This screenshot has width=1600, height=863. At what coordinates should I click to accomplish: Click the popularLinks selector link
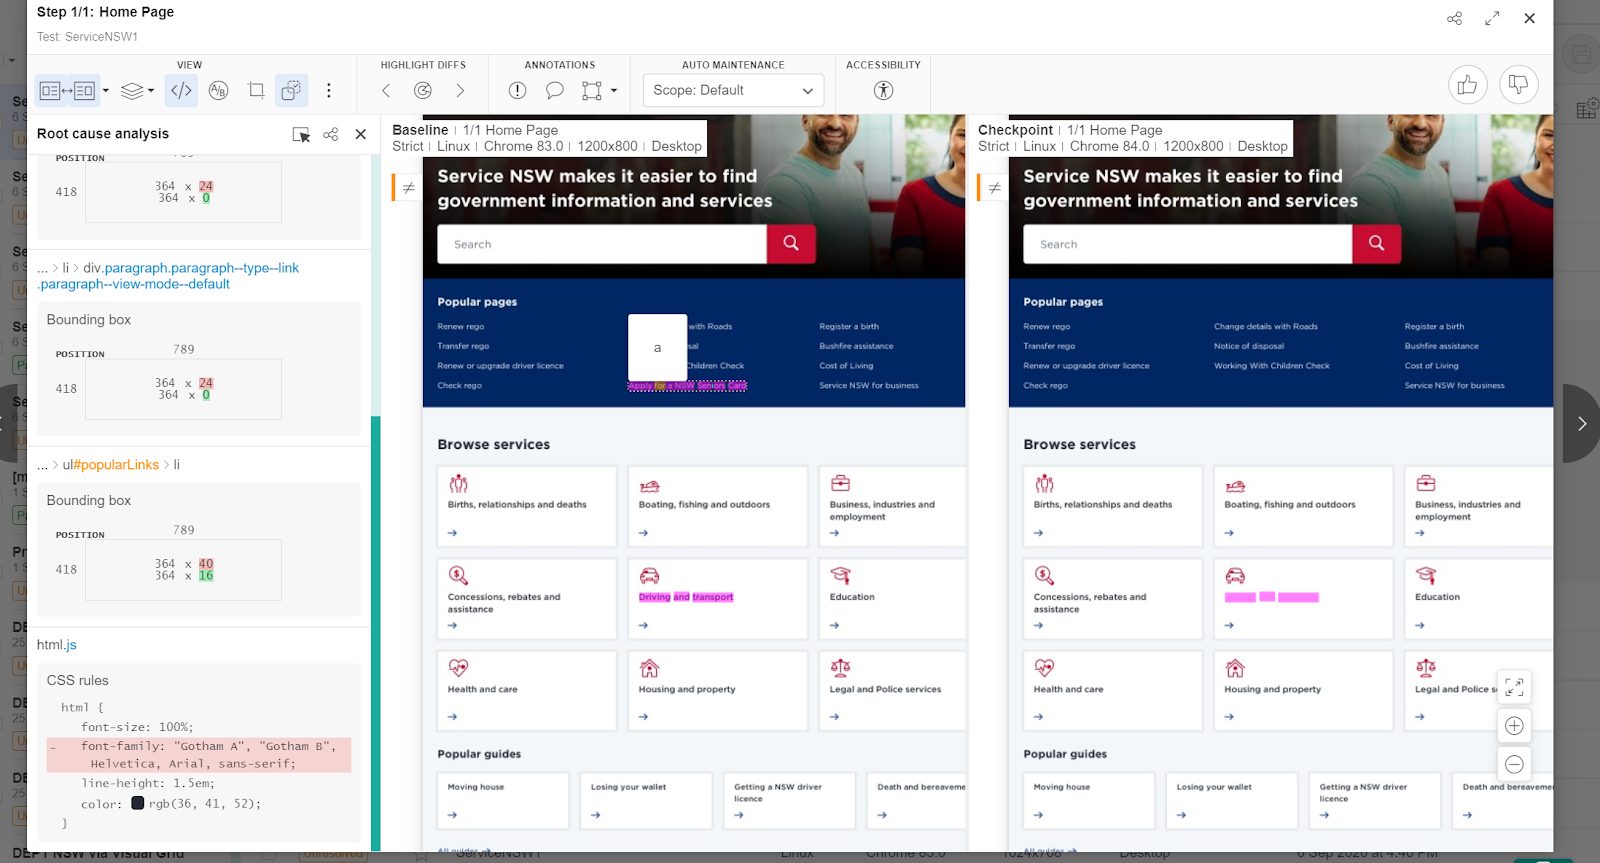pyautogui.click(x=116, y=465)
